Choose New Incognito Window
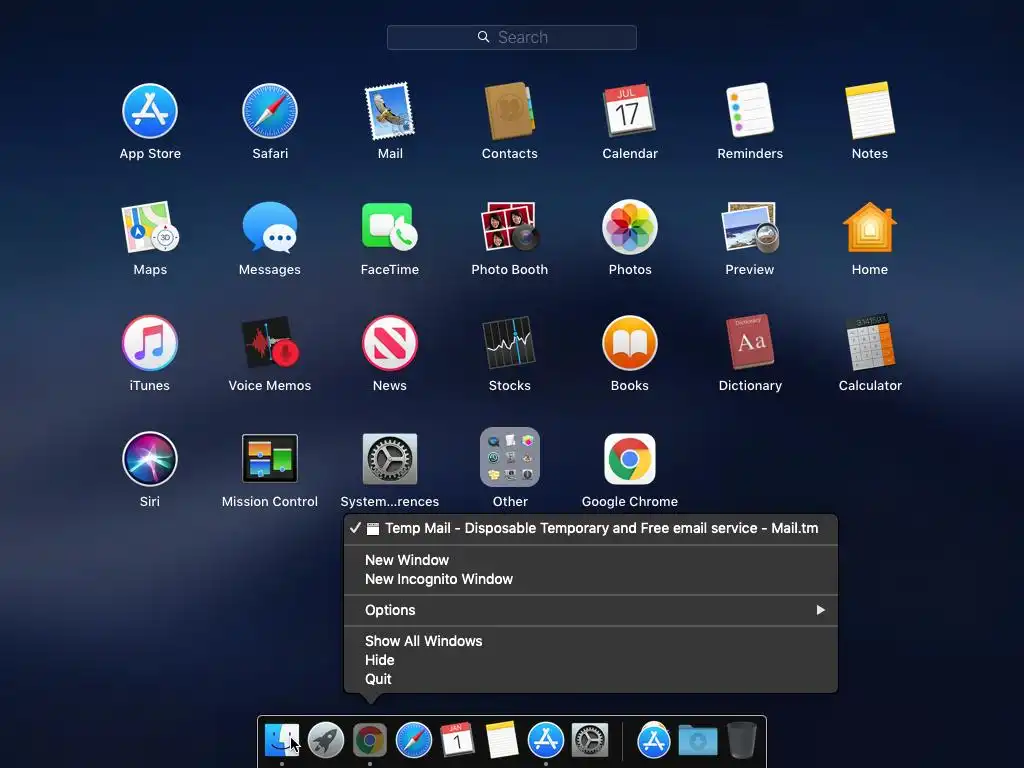Viewport: 1024px width, 768px height. click(x=590, y=579)
